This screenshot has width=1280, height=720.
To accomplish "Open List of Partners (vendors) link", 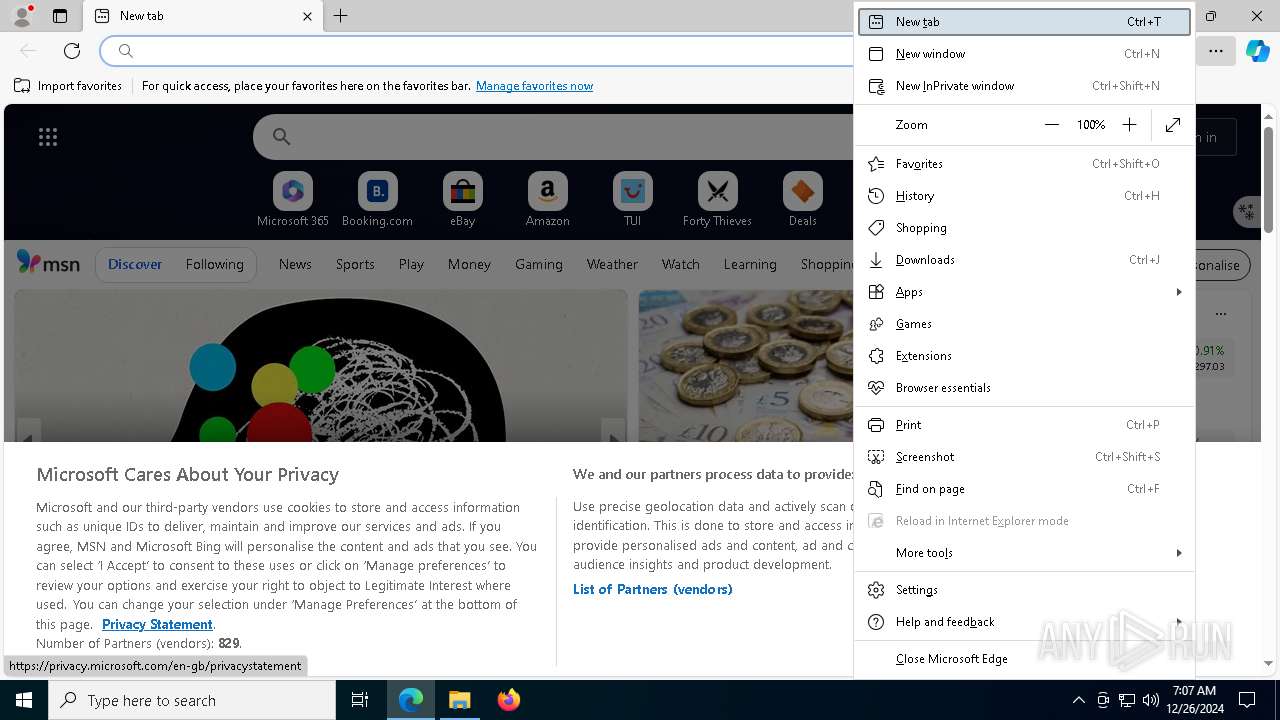I will click(652, 589).
